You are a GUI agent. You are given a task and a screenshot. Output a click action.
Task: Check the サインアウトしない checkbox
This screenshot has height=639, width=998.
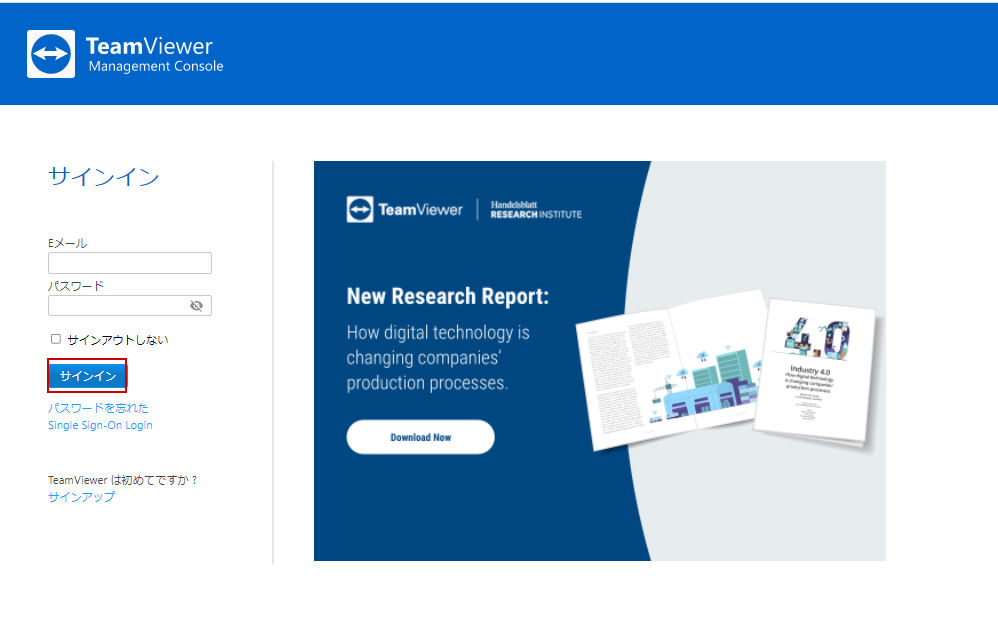tap(56, 339)
